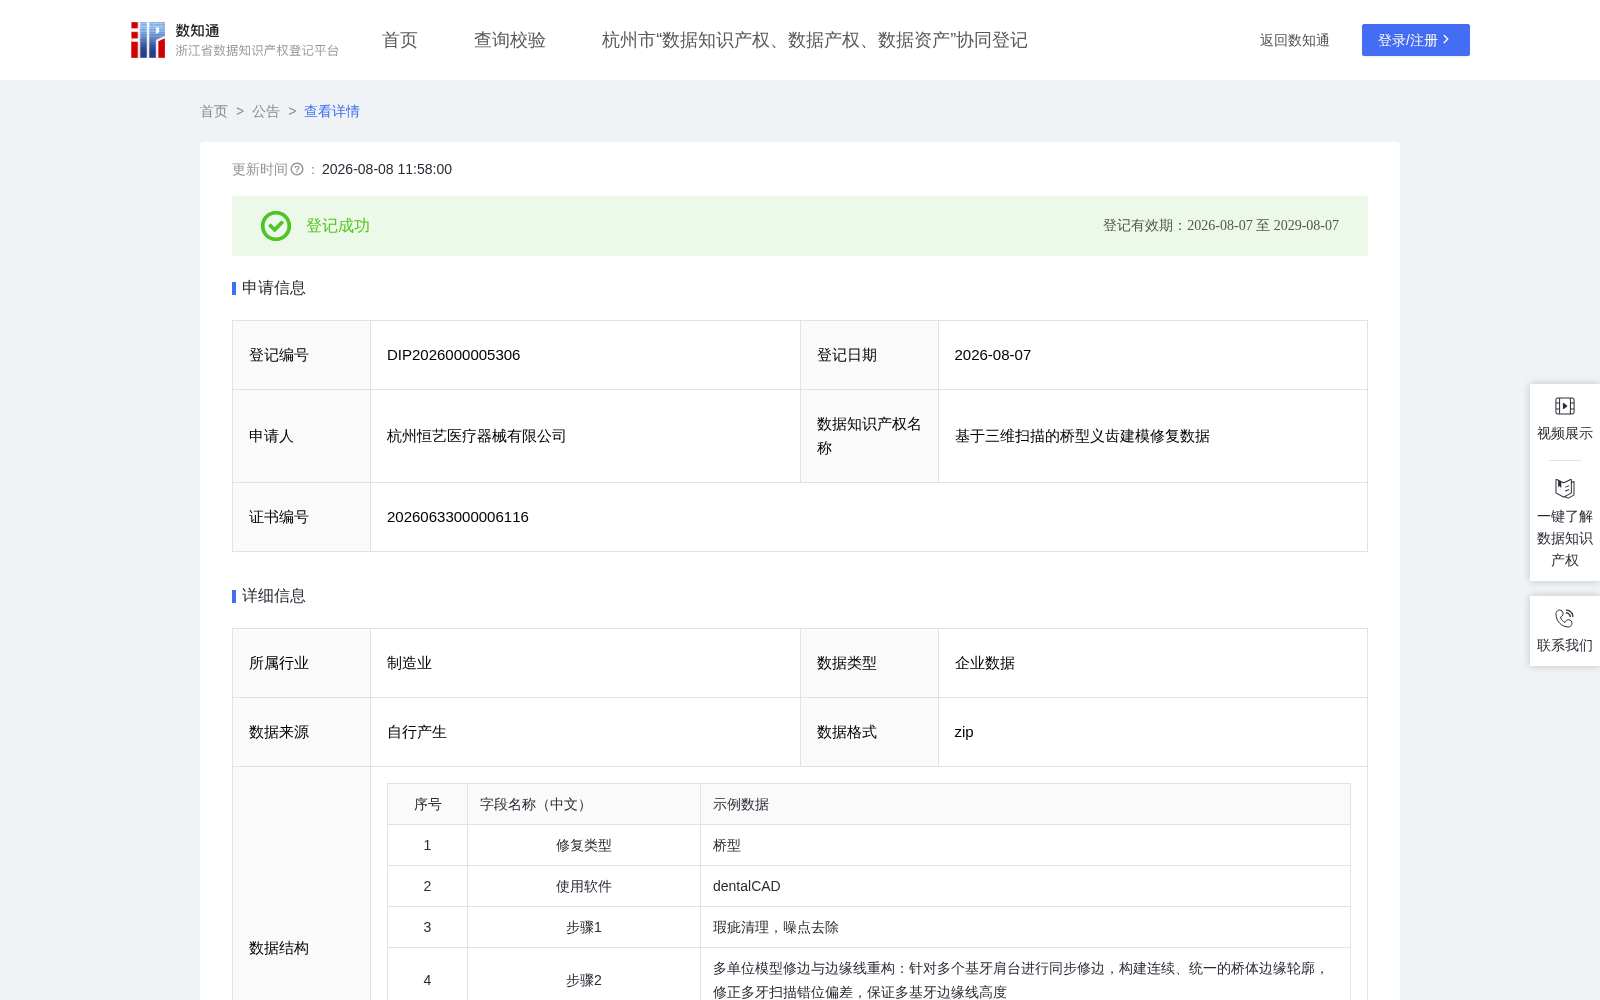Screen dimensions: 1600x1000
Task: Click the 联系我们 phone icon
Action: click(1565, 618)
